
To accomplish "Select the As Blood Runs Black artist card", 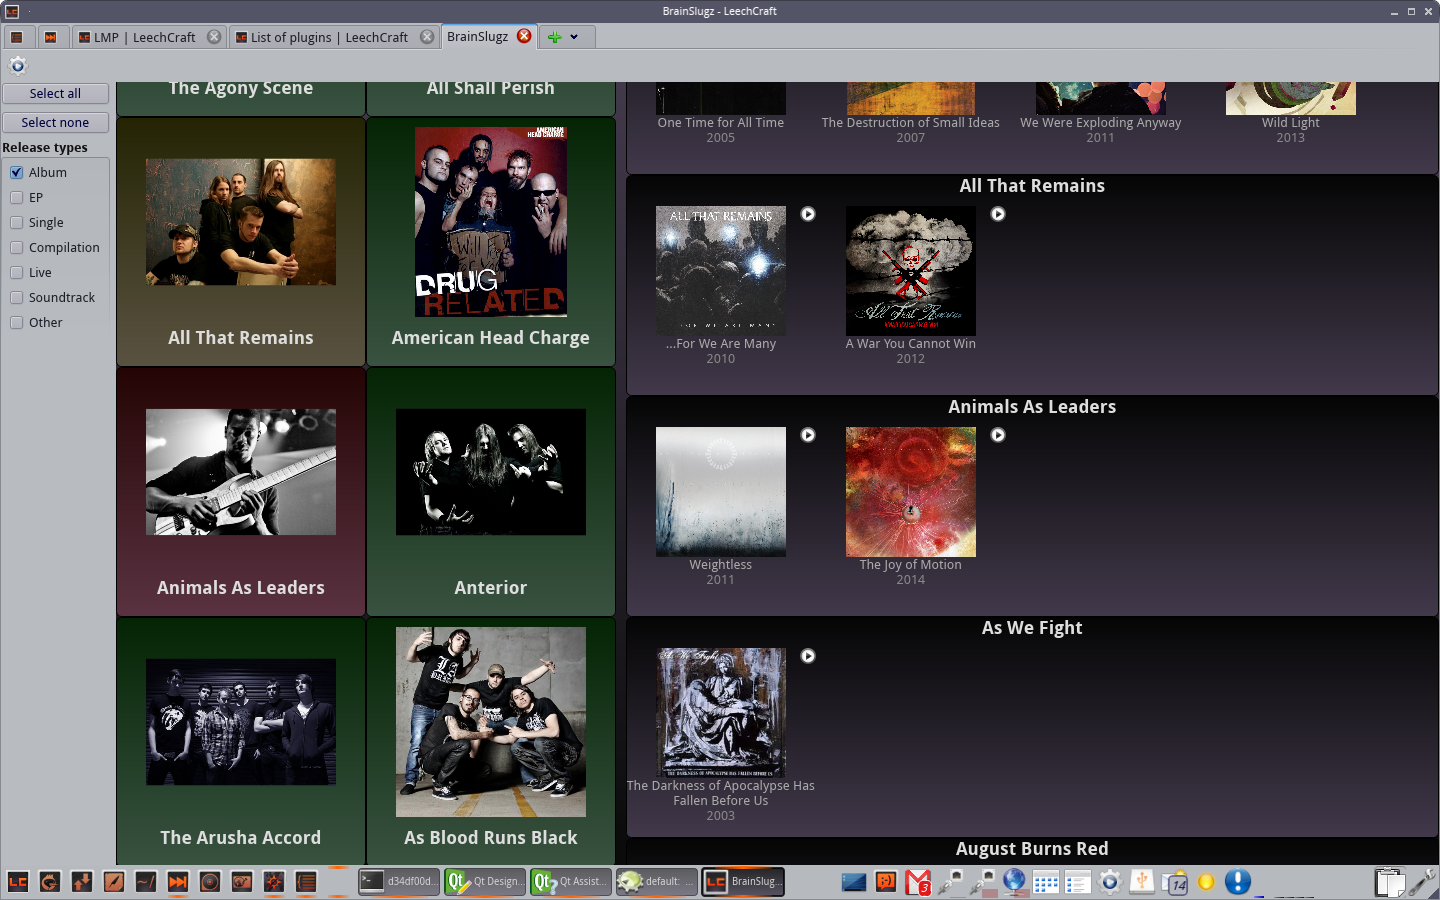I will click(491, 741).
